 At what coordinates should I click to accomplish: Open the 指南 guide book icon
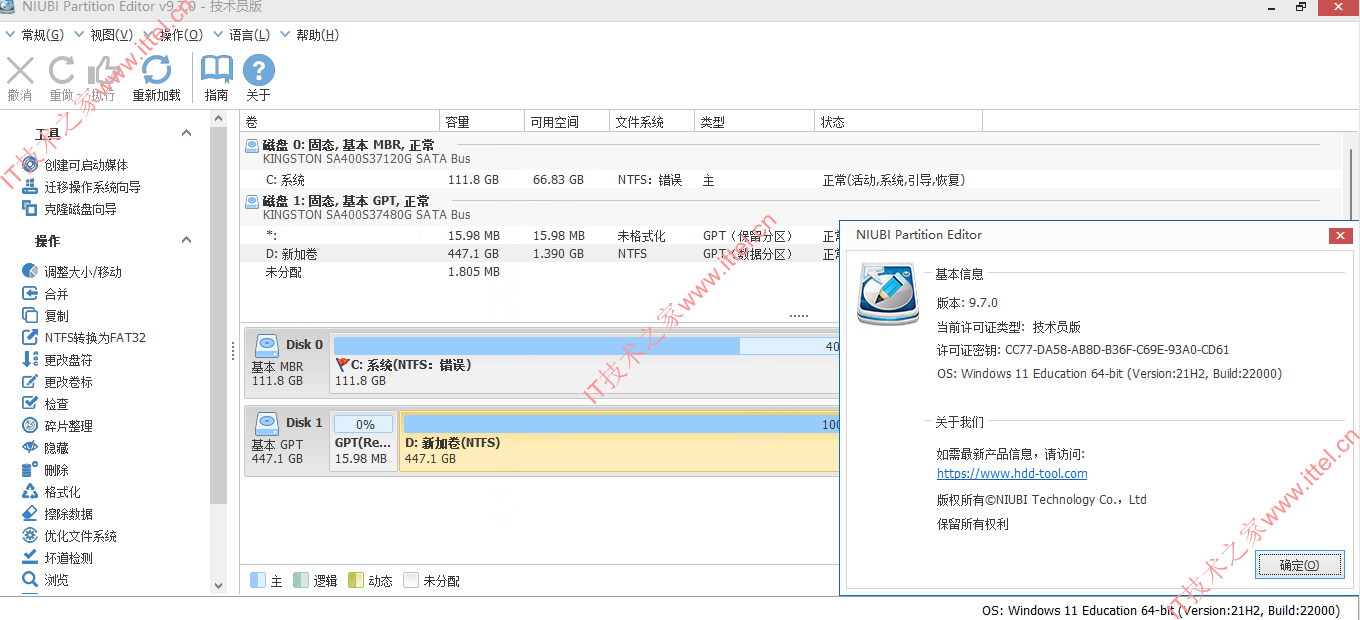(216, 71)
